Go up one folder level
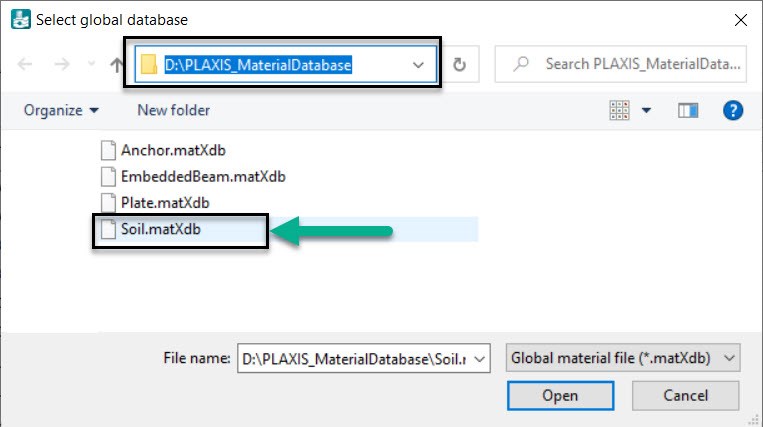The width and height of the screenshot is (763, 427). pyautogui.click(x=116, y=64)
